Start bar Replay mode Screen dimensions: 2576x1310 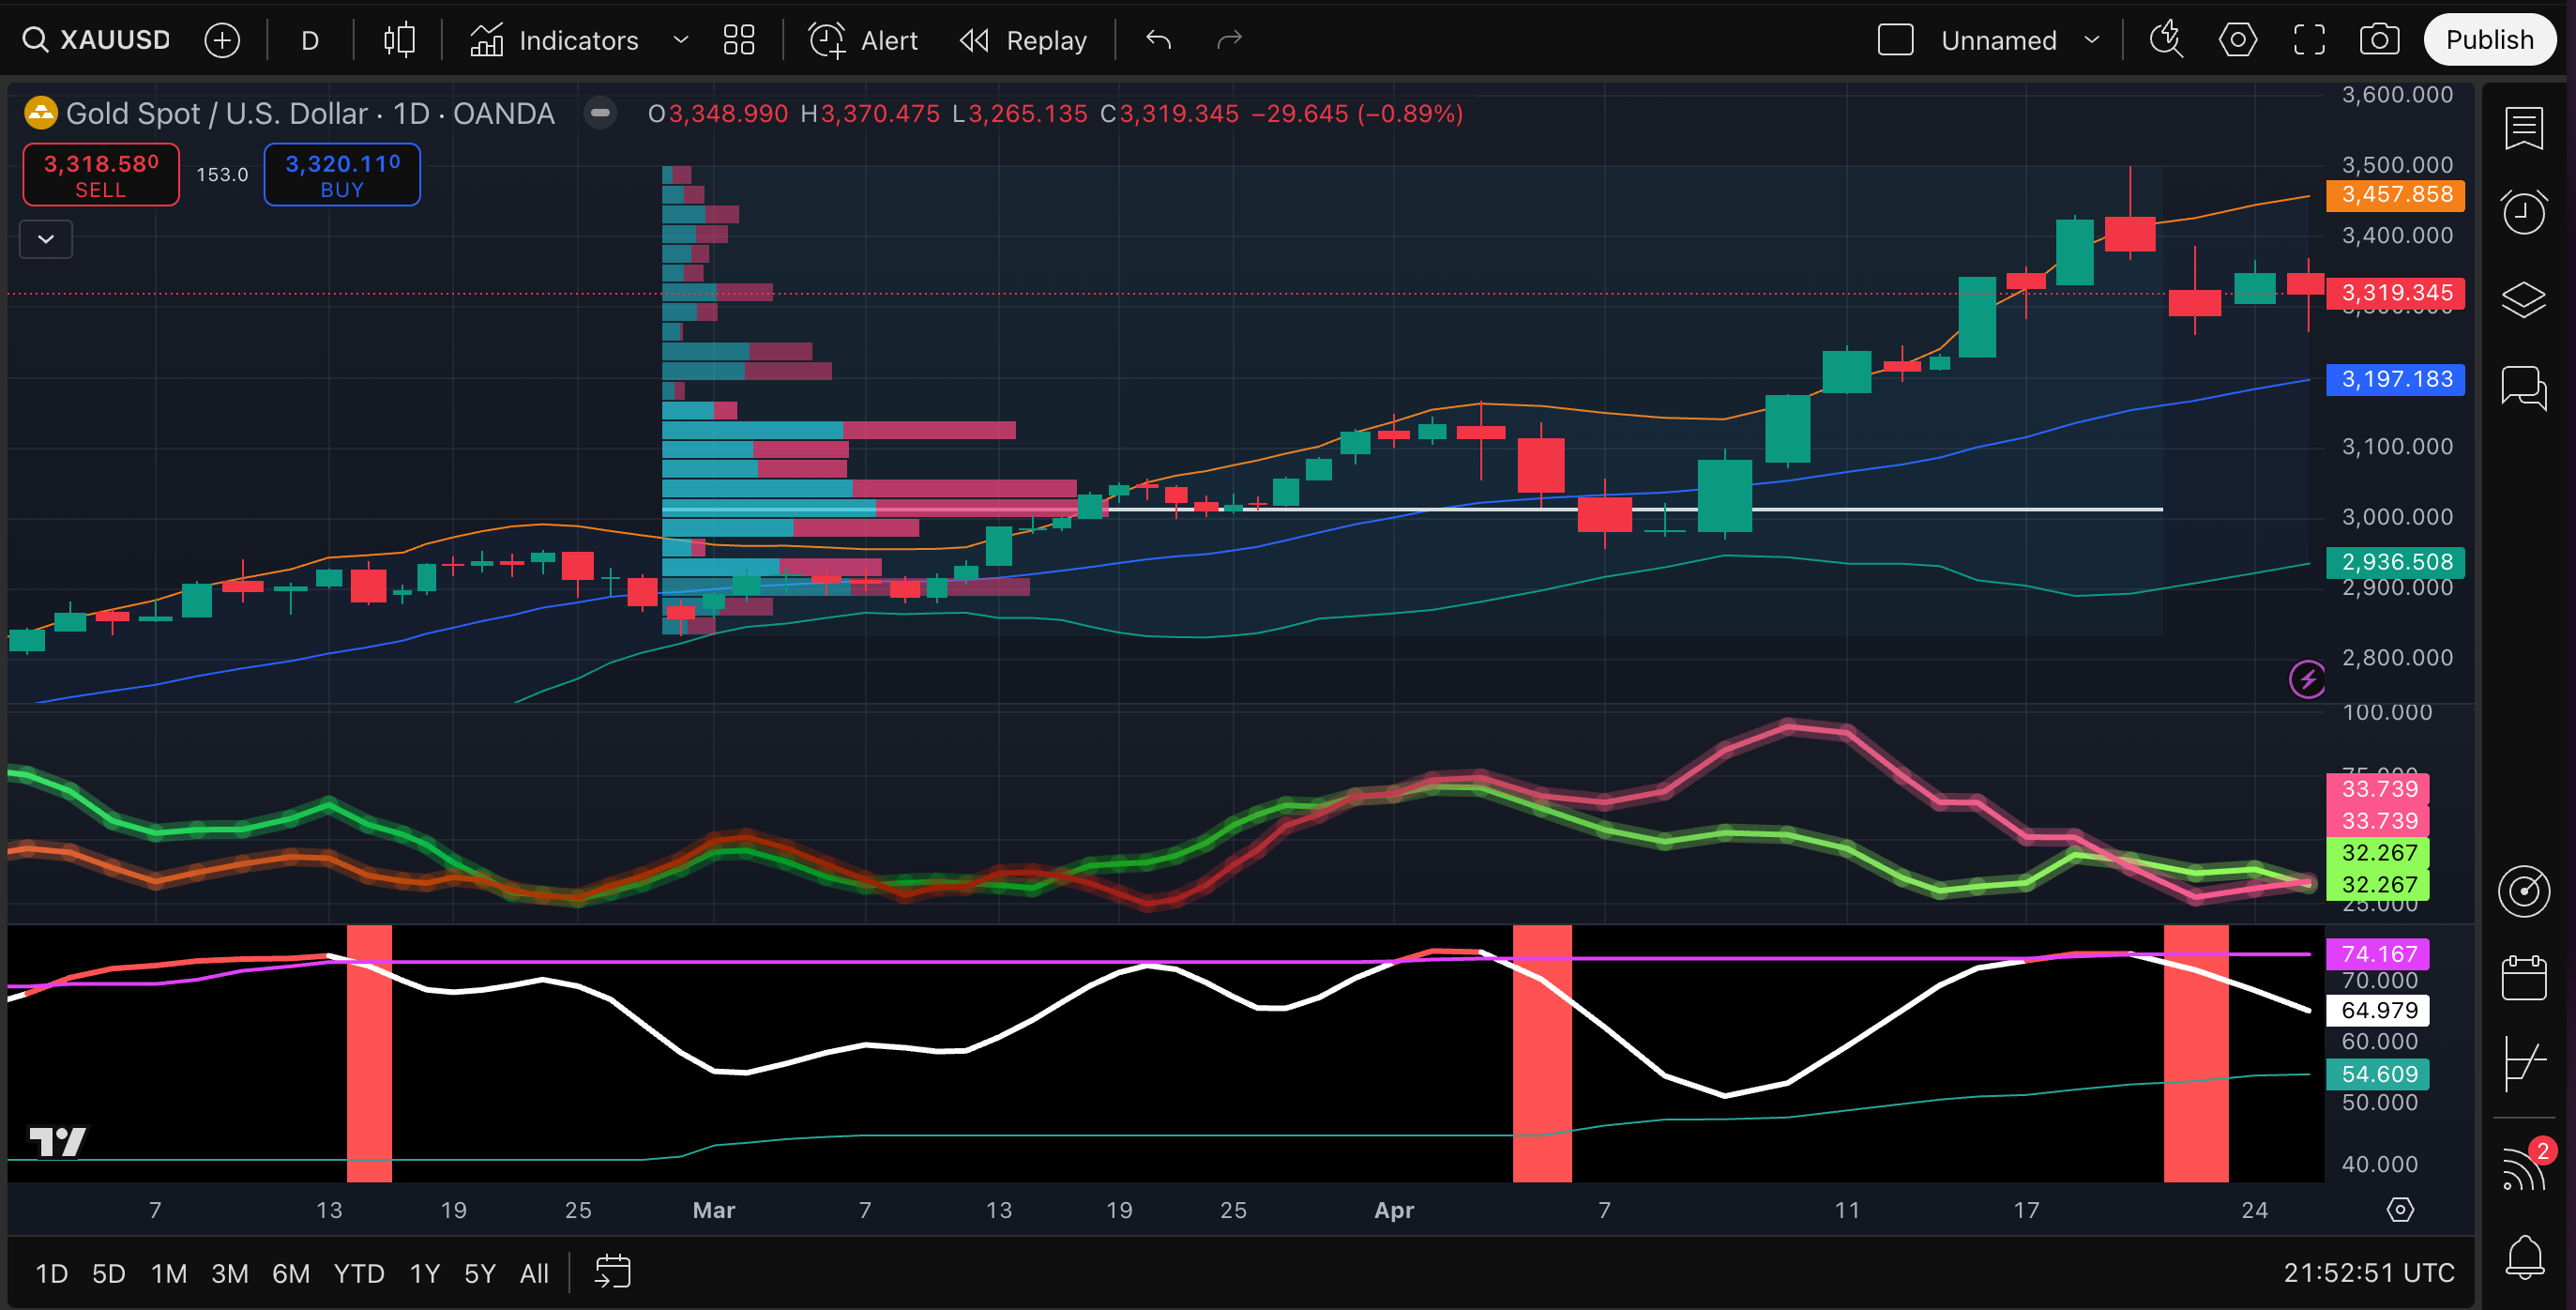(1023, 40)
